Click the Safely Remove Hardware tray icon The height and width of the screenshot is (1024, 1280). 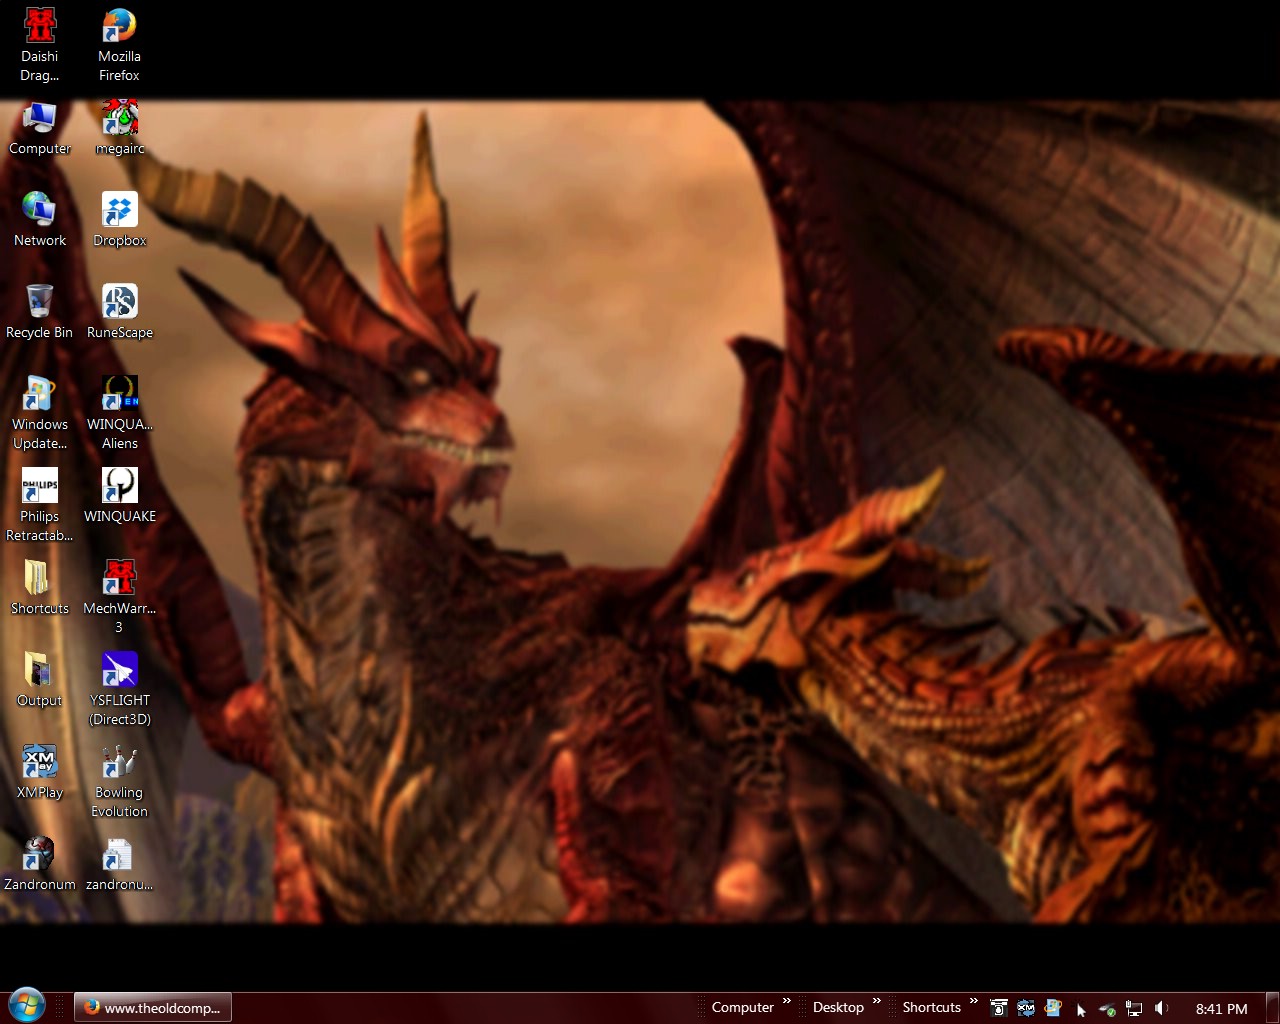click(1107, 1009)
